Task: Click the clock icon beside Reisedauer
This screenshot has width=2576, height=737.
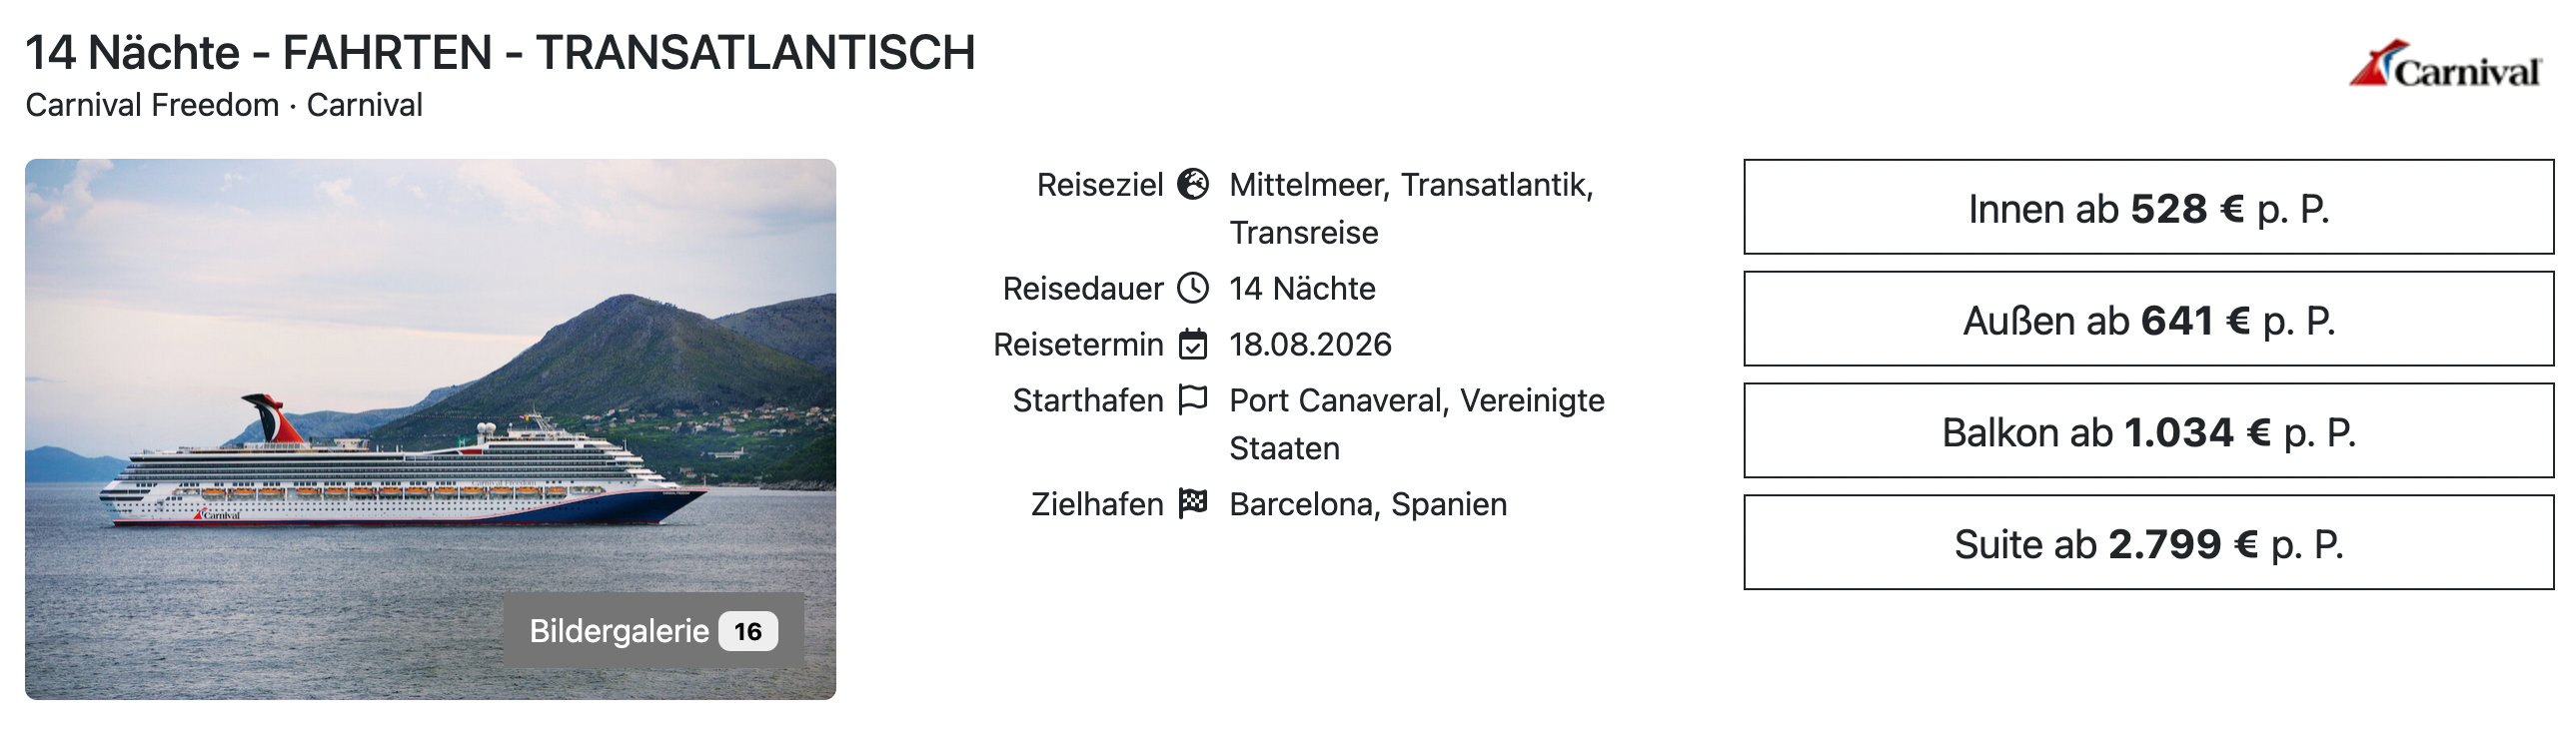Action: pos(1192,288)
